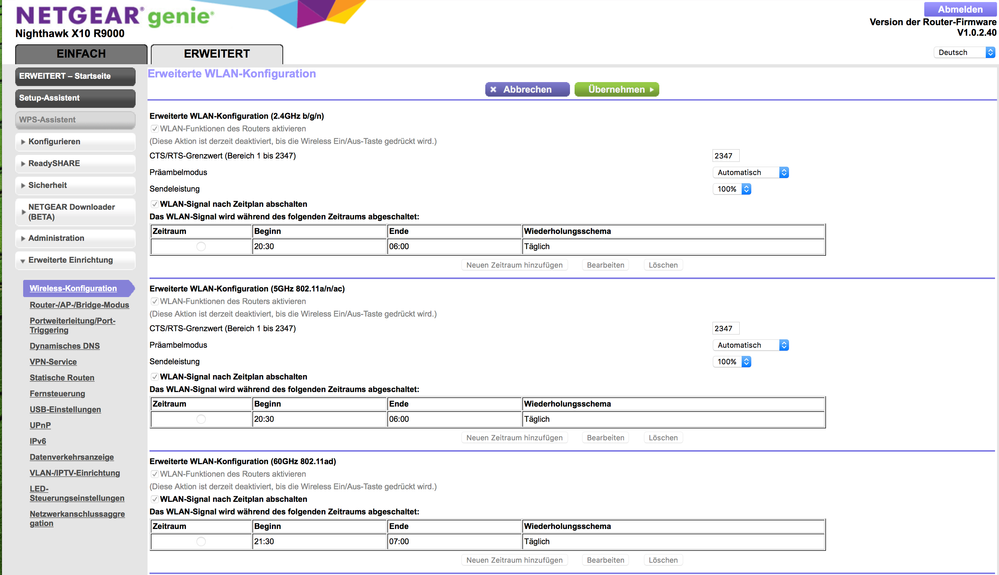Expand the ReadySHARE sidebar section
Viewport: 999px width, 575px height.
pos(76,163)
